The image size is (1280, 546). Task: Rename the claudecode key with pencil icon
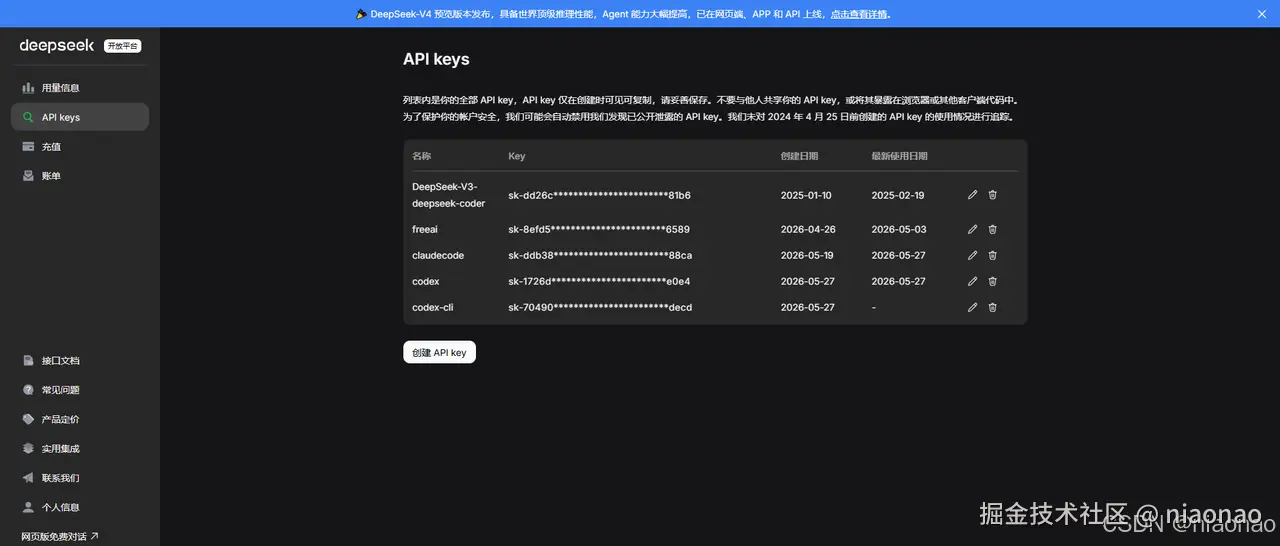[972, 255]
